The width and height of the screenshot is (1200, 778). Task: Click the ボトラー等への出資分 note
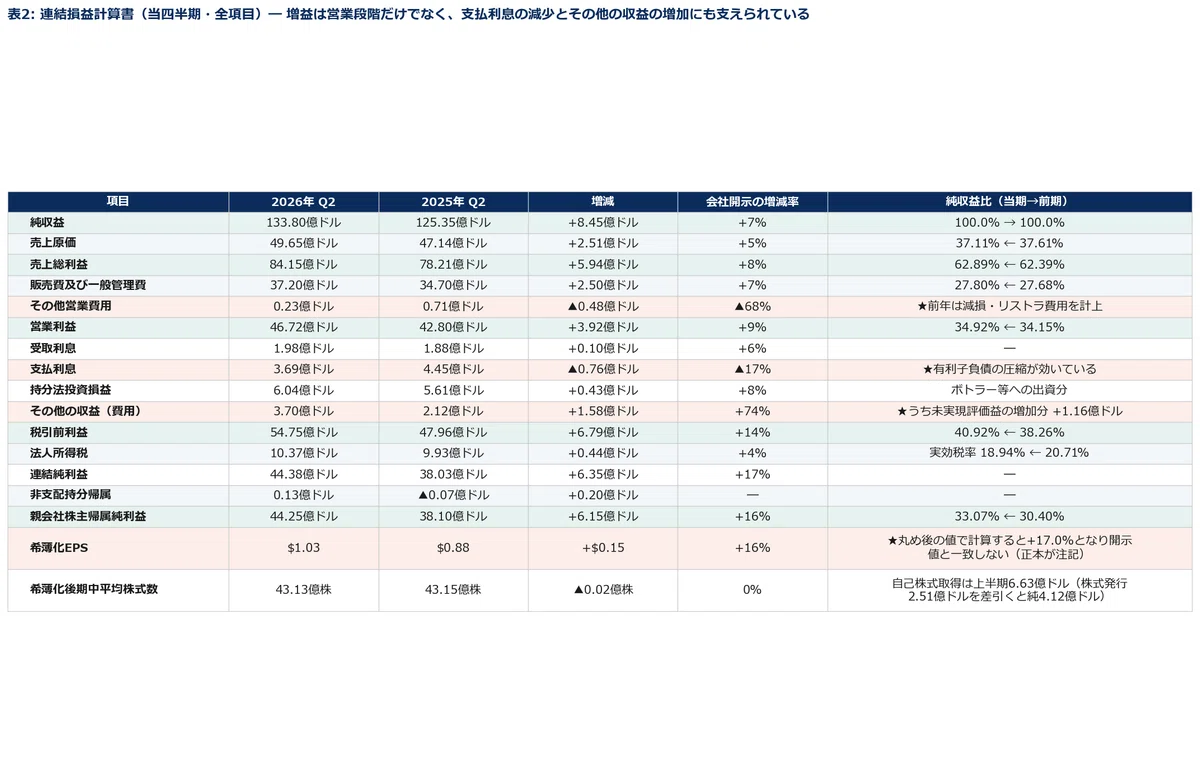[x=1010, y=390]
